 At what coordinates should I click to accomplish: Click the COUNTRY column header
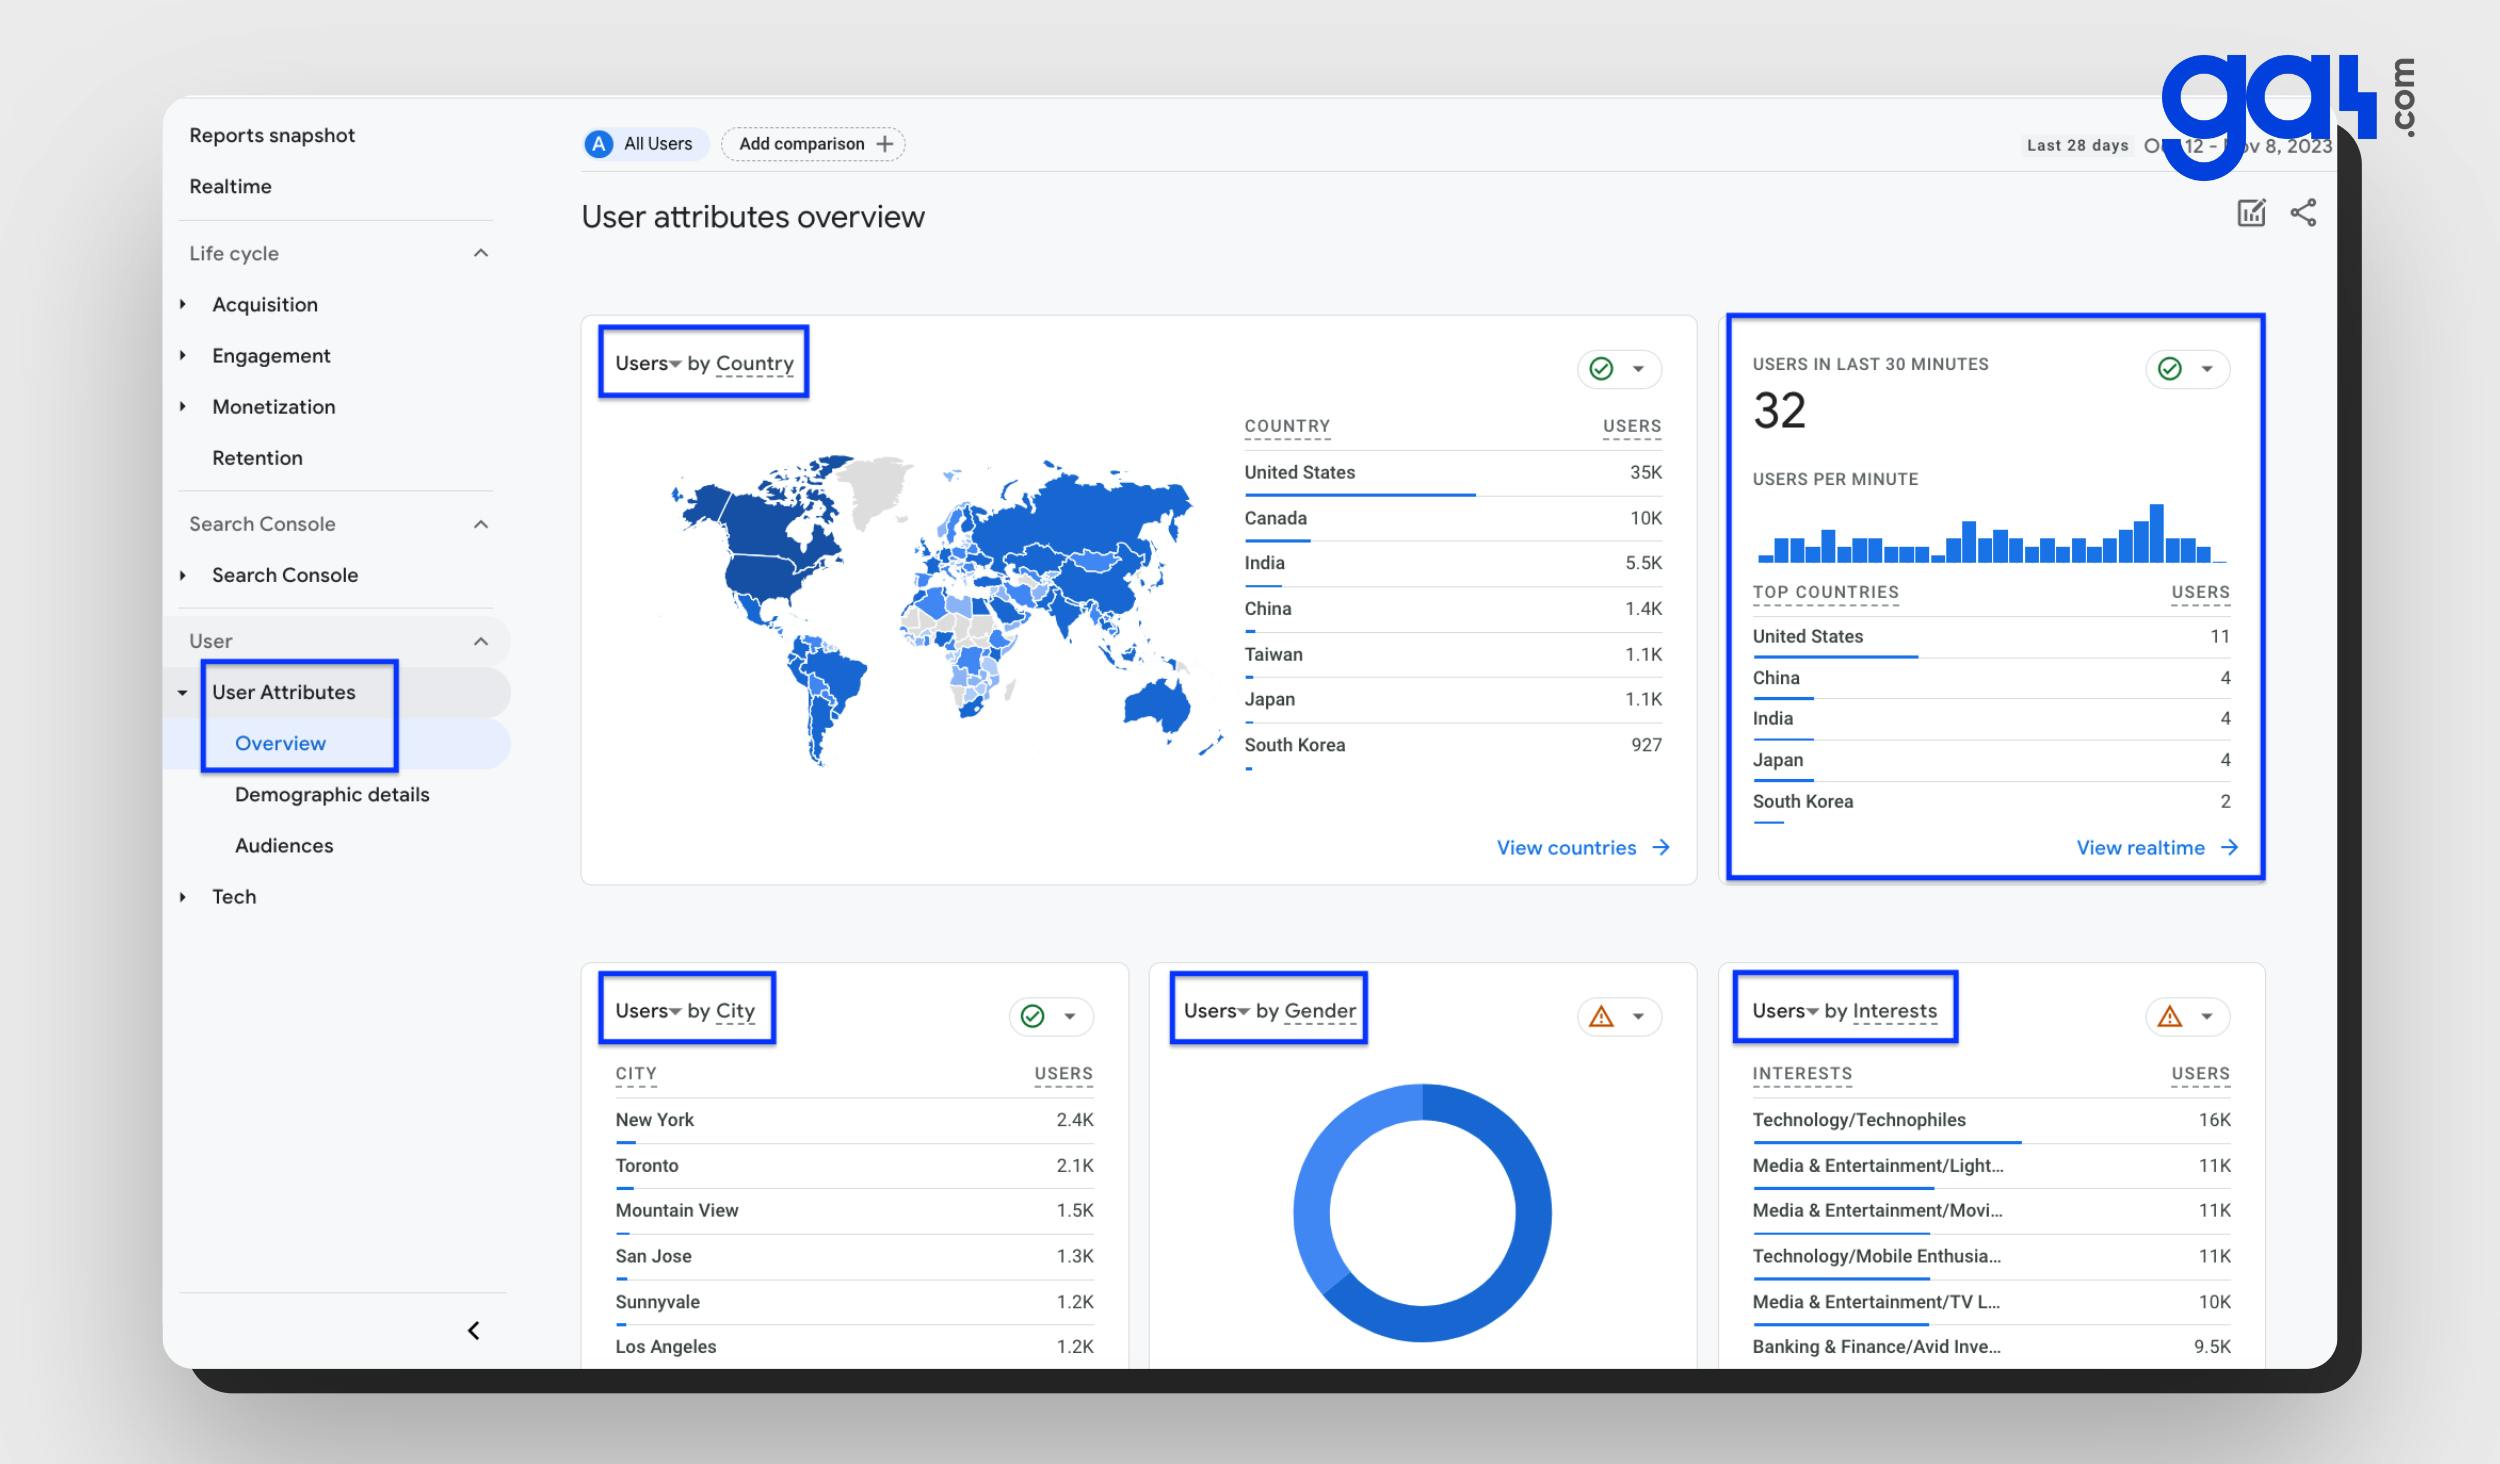1287,426
